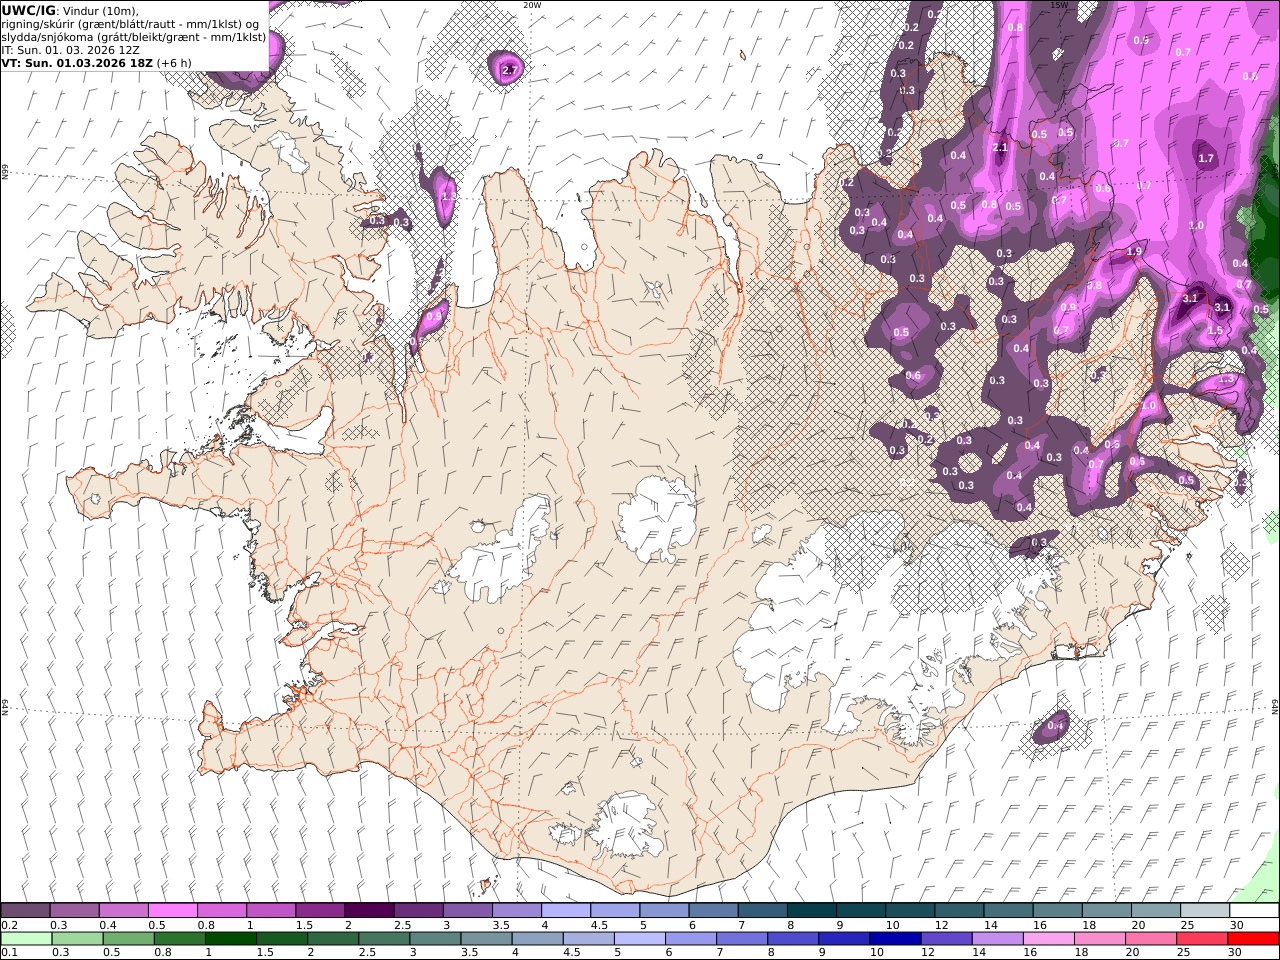Click the darkest green 1 swatch in lower legend row
Screen dimensions: 1280x960
pyautogui.click(x=231, y=939)
